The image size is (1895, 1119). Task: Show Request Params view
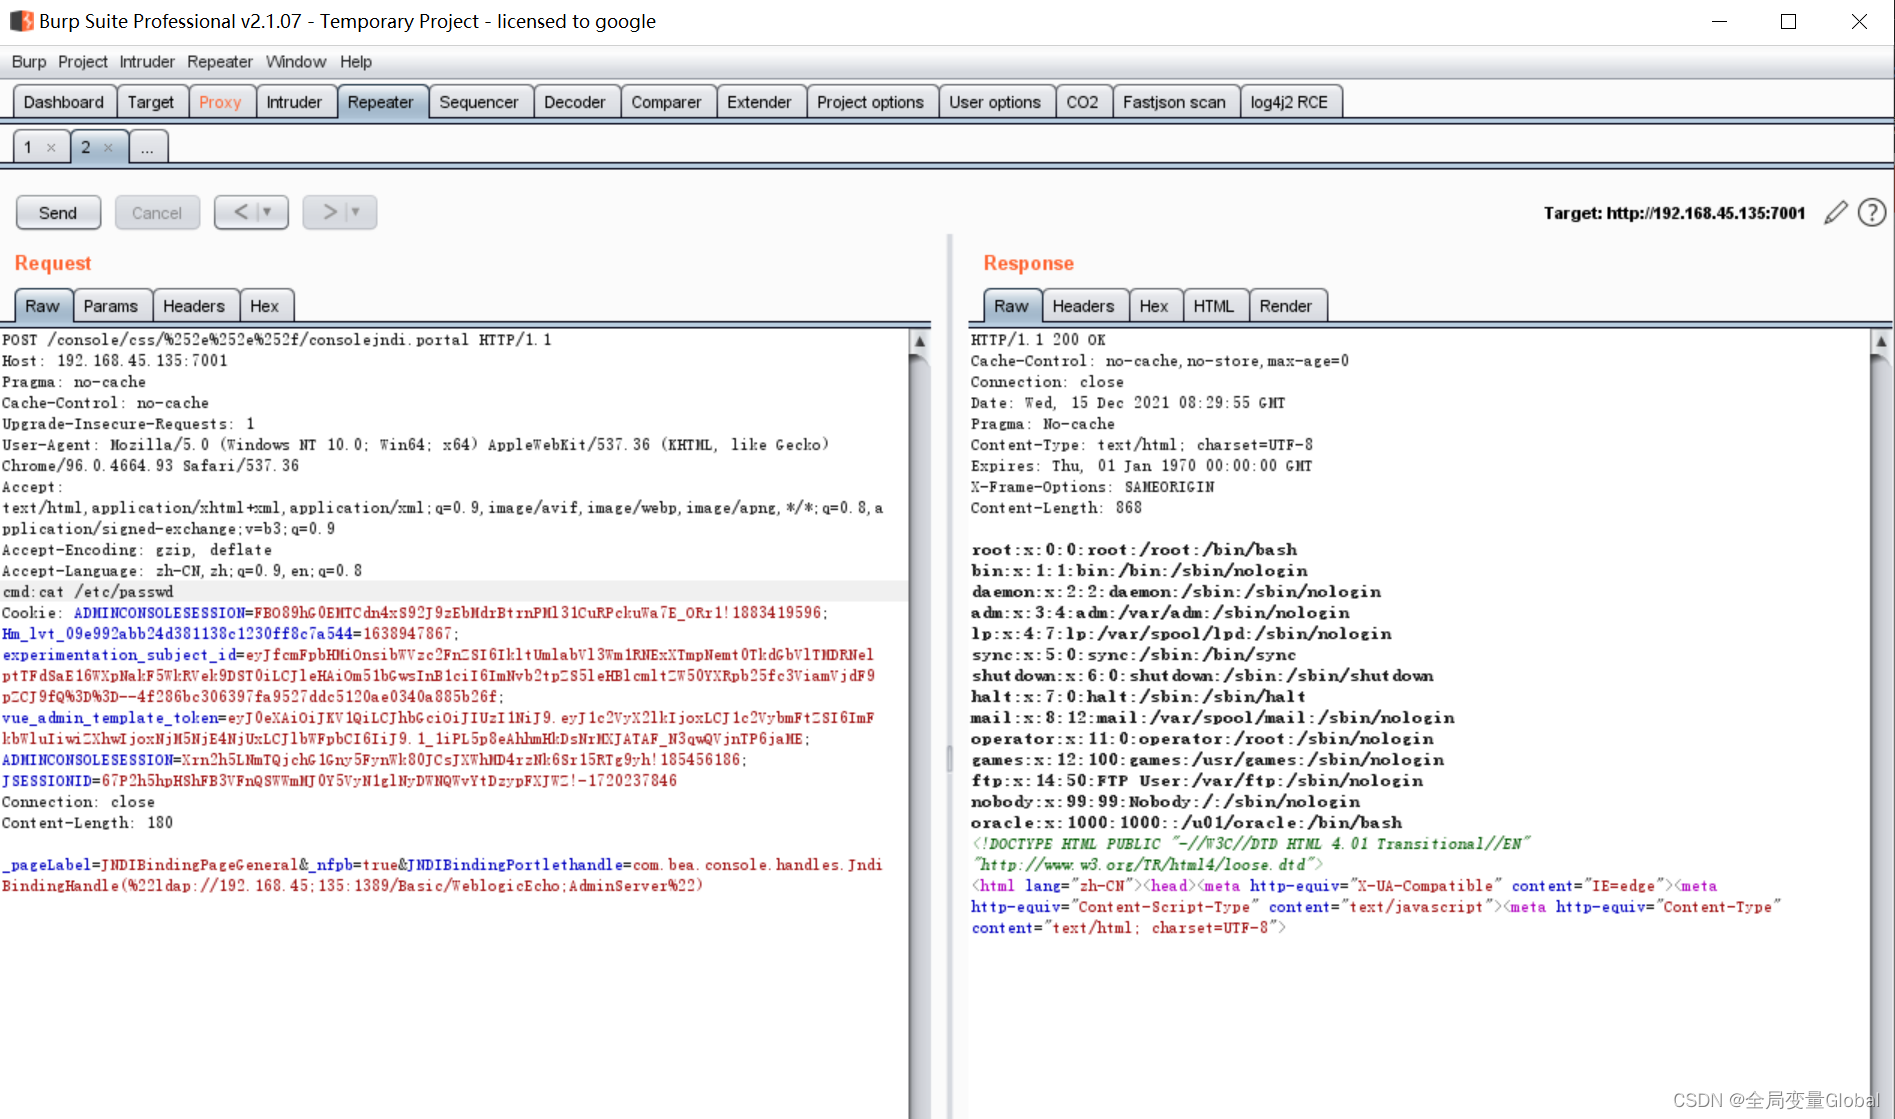(111, 306)
